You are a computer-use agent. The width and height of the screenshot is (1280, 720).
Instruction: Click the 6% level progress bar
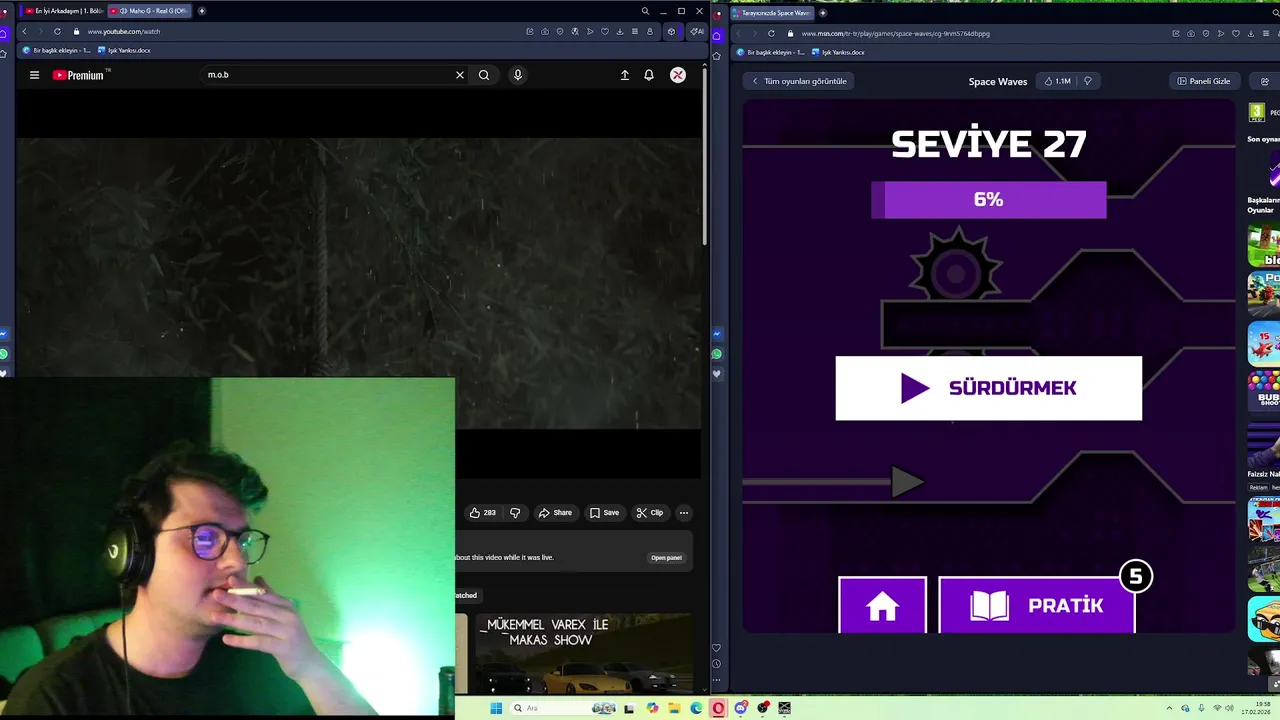click(988, 200)
